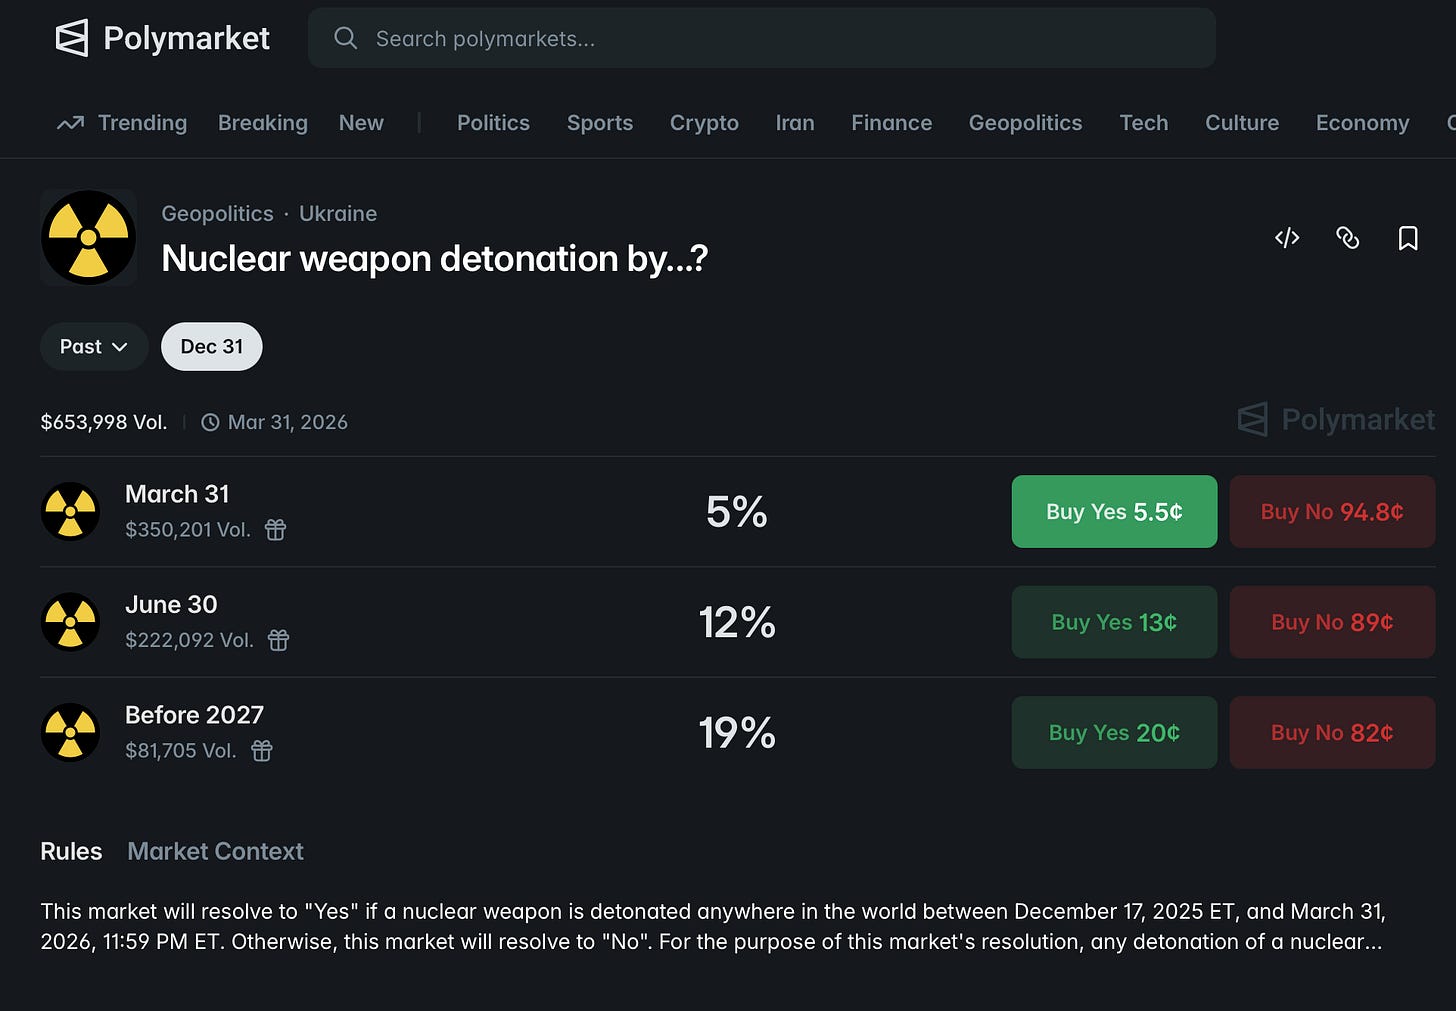This screenshot has height=1011, width=1456.
Task: Click the search magnifier icon
Action: 346,38
